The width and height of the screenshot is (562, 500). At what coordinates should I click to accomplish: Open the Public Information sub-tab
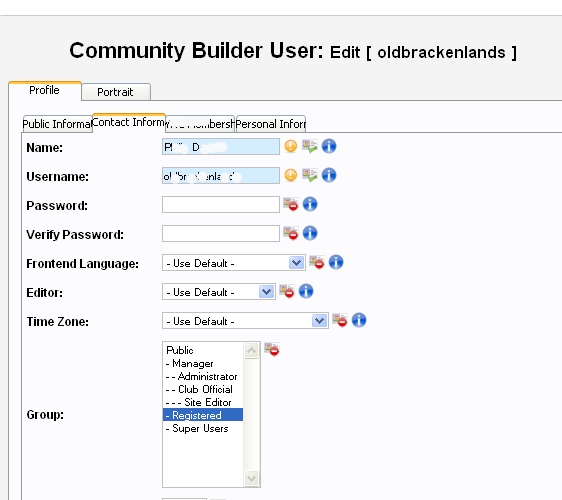(57, 124)
